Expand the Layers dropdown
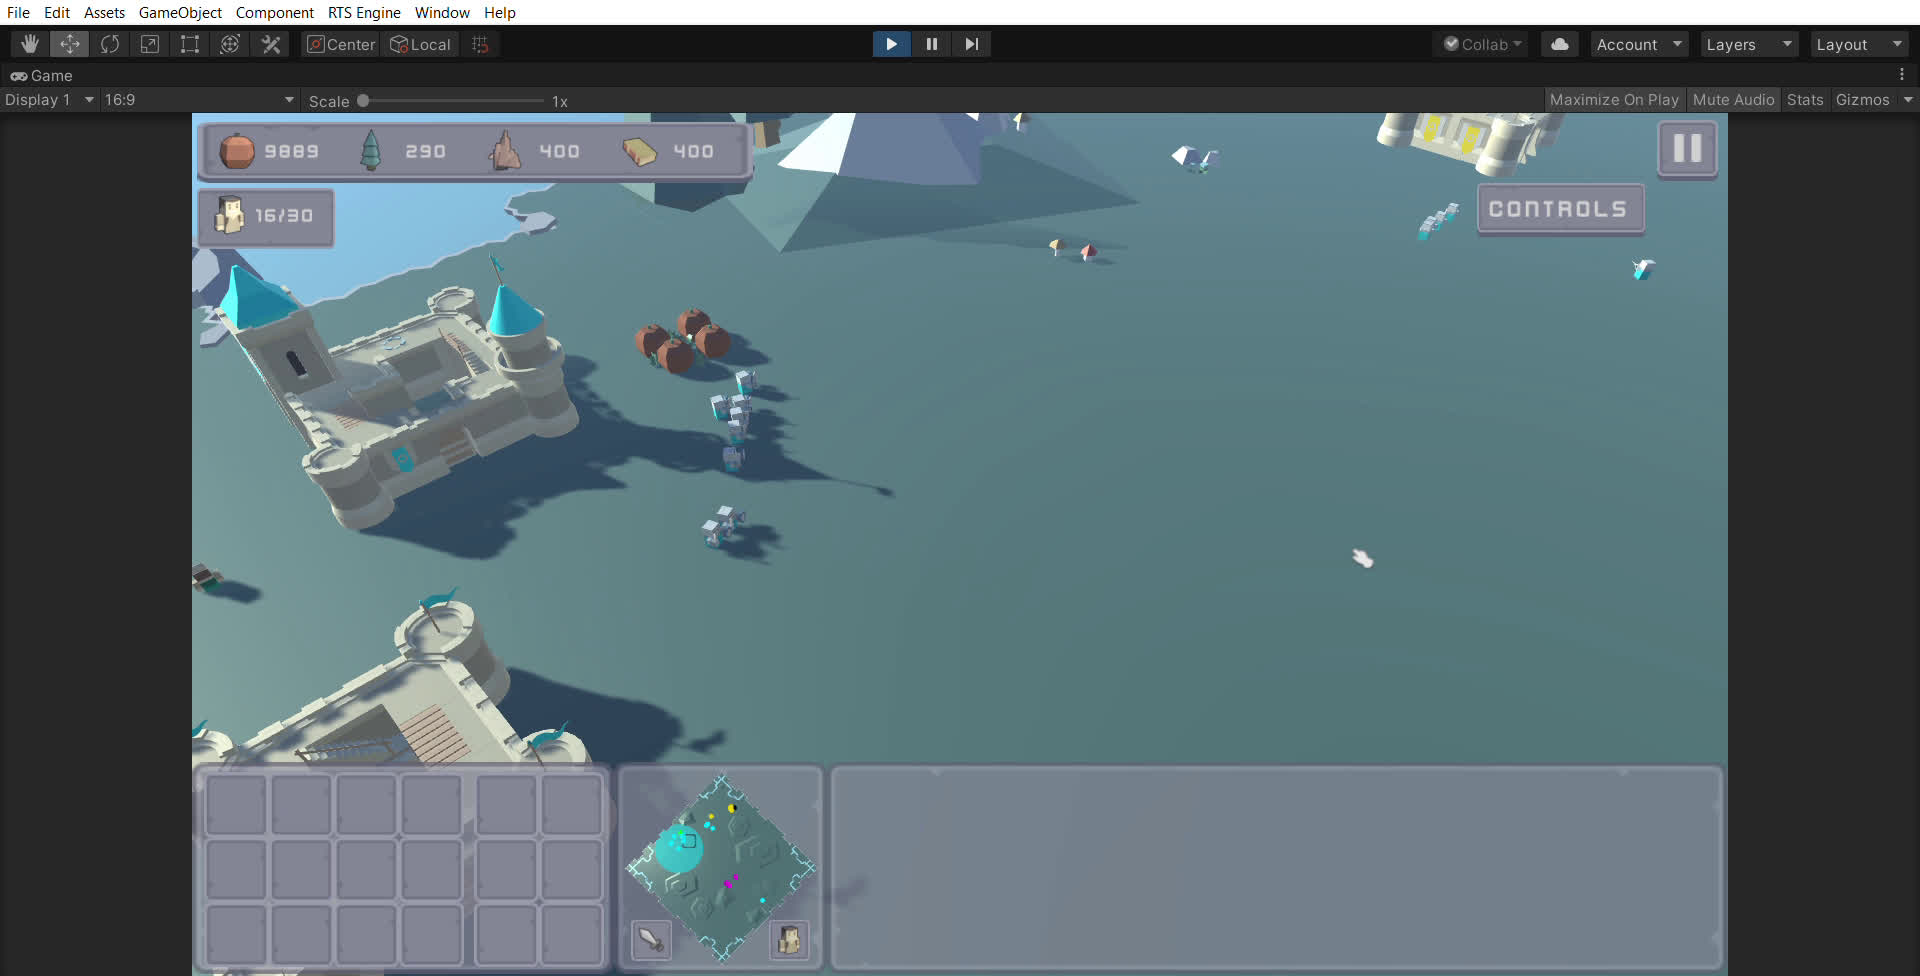Screen dimensions: 1920x976 click(1748, 44)
